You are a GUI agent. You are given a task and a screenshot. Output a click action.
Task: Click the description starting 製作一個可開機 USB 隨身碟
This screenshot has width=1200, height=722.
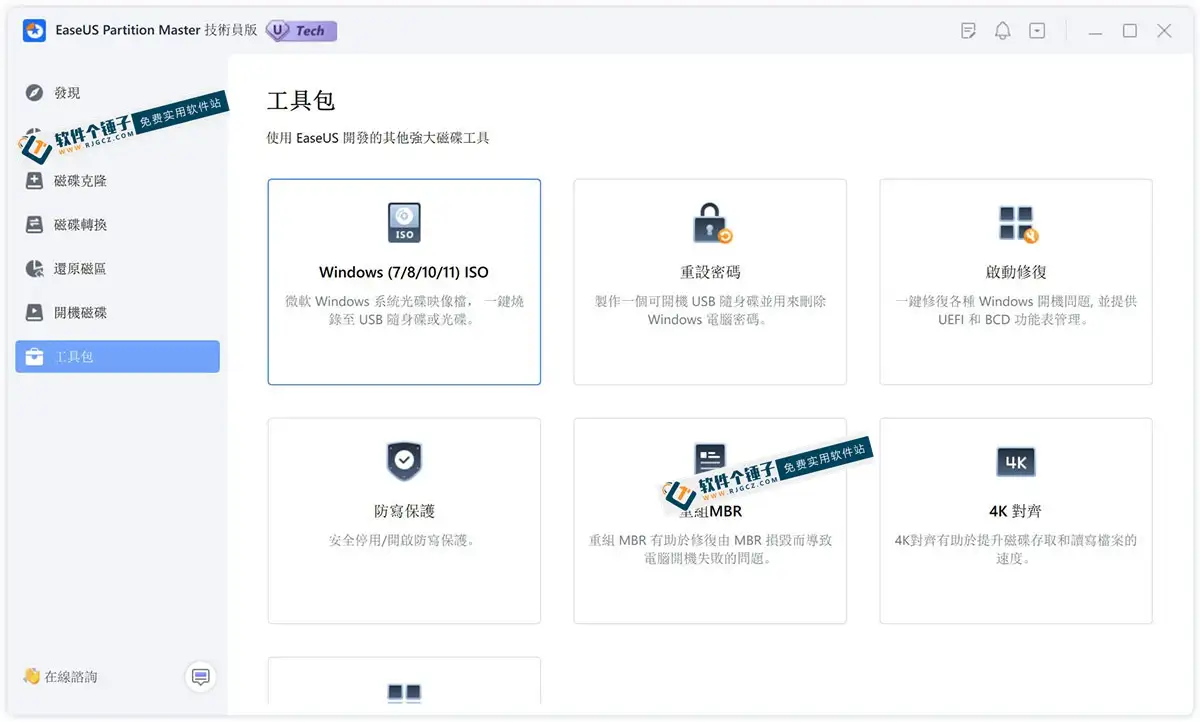click(x=710, y=310)
